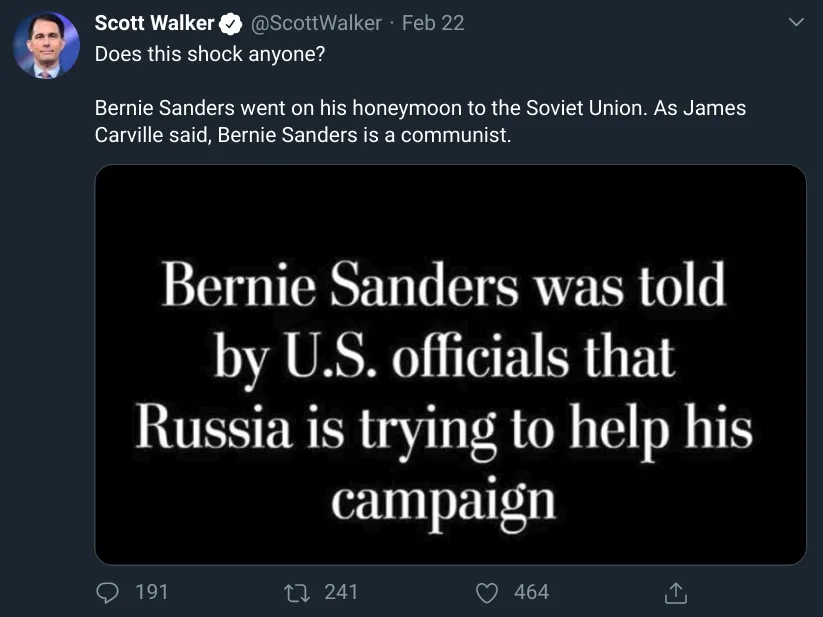Click the blue verified badge
Image resolution: width=823 pixels, height=617 pixels.
[230, 24]
